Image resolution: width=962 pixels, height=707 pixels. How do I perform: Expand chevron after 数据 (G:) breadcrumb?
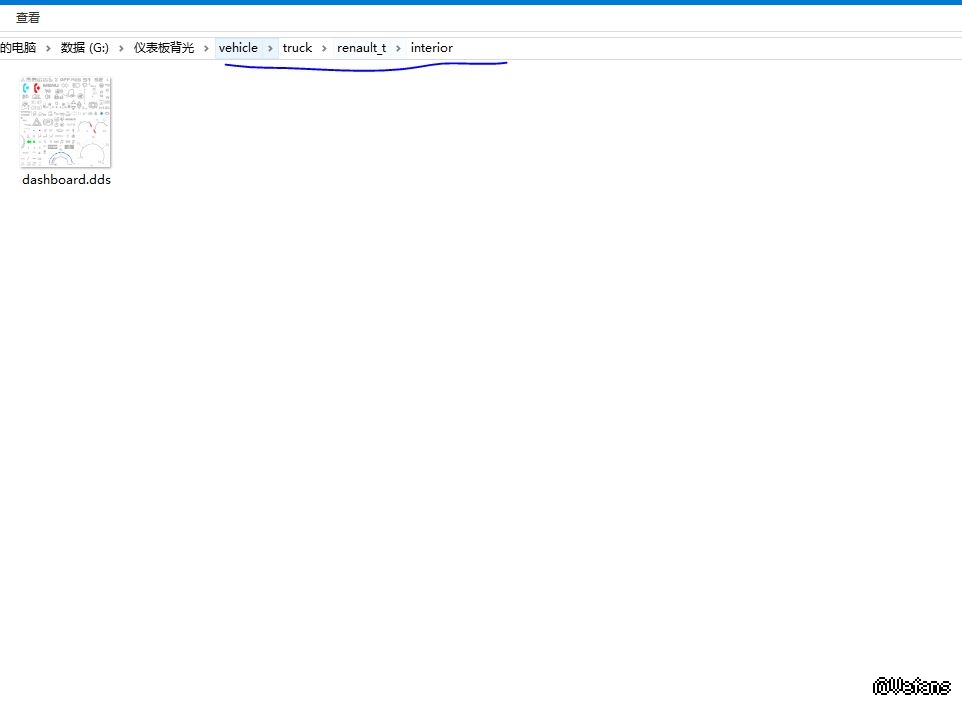coord(121,48)
